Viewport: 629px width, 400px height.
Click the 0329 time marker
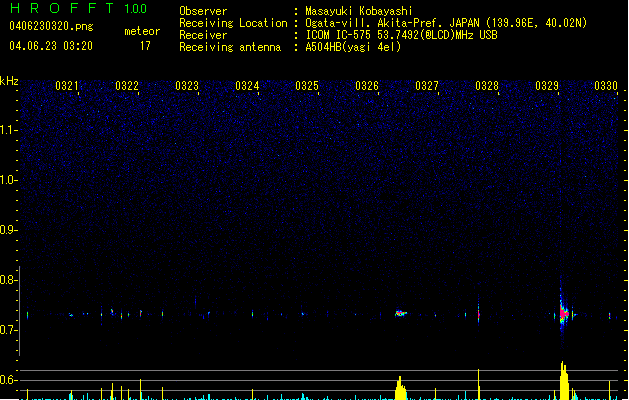(547, 86)
